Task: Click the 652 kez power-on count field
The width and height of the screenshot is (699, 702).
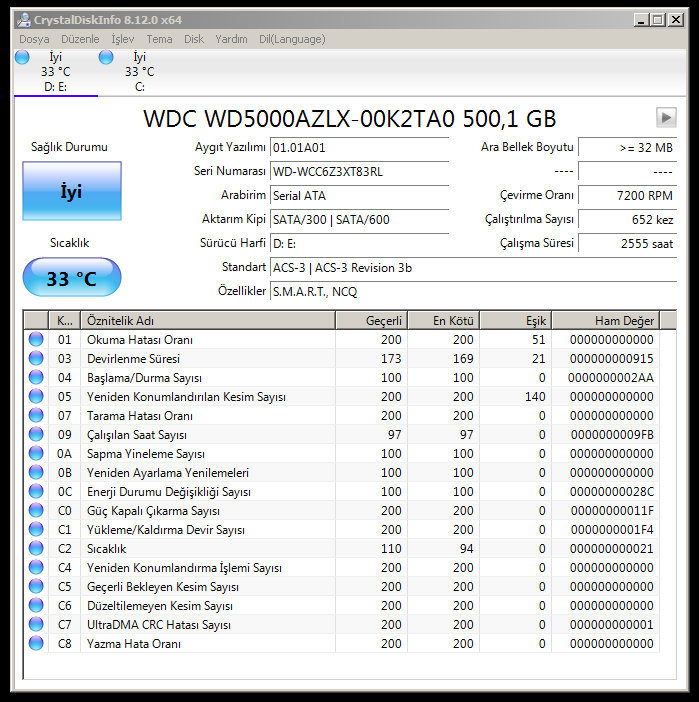Action: 628,220
